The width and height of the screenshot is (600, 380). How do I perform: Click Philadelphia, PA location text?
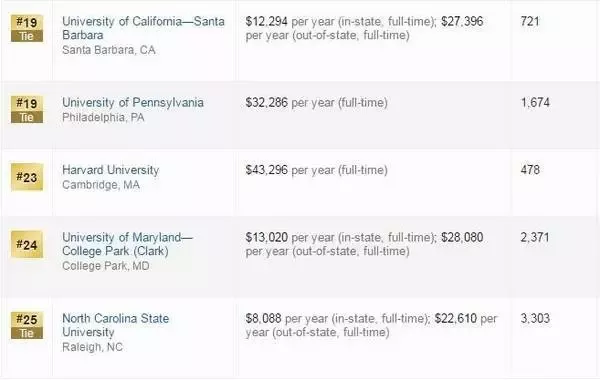(103, 117)
